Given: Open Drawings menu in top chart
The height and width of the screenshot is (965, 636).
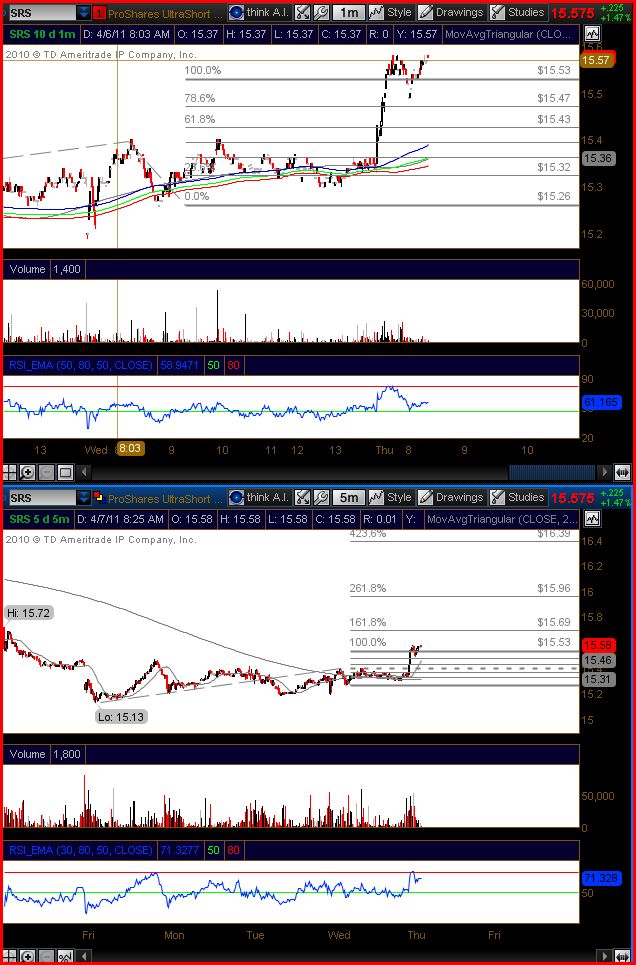Looking at the screenshot, I should 451,12.
